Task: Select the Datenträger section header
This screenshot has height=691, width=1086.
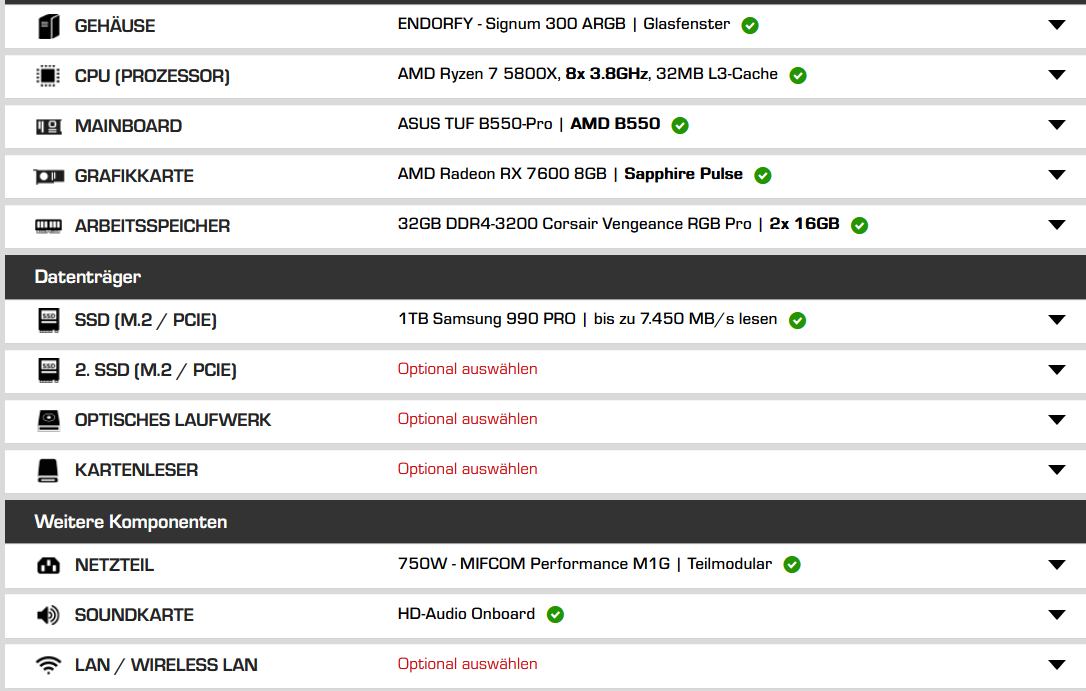Action: click(545, 277)
